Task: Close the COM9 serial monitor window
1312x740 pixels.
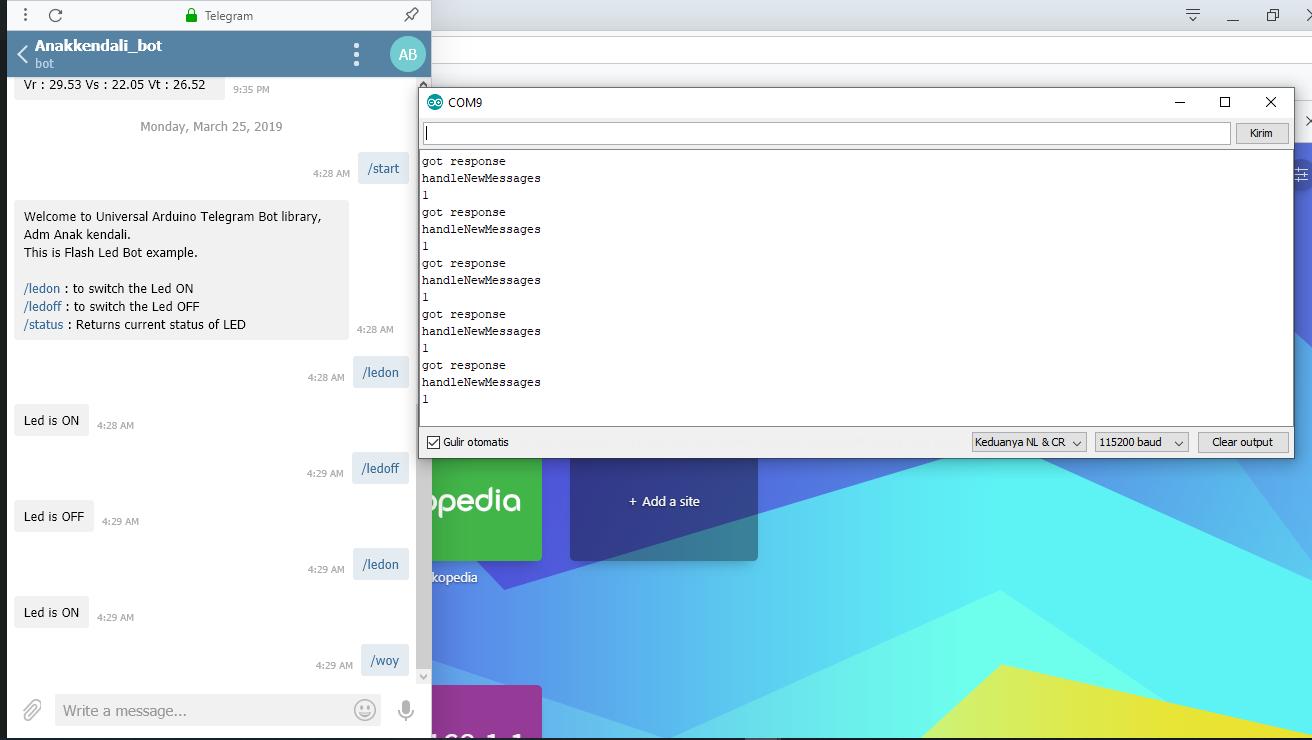Action: click(x=1270, y=102)
